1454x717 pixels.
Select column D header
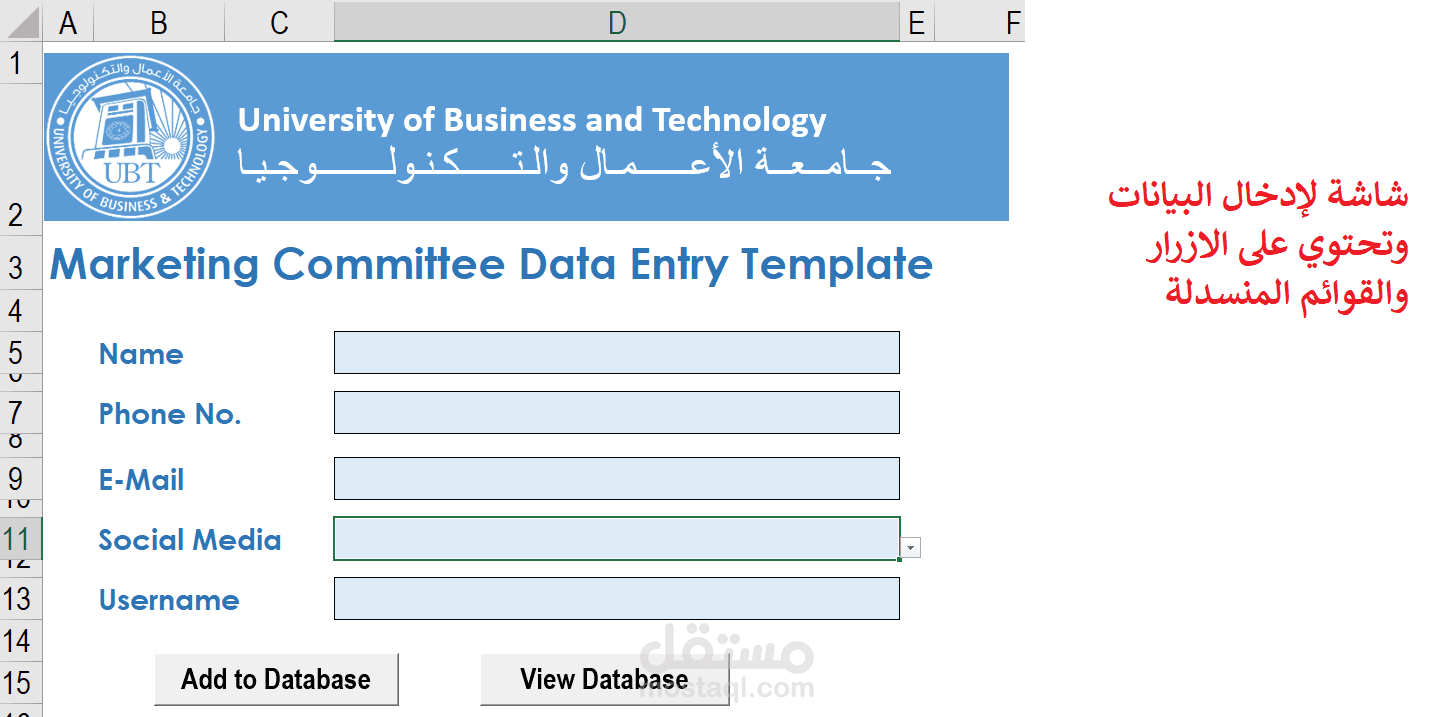coord(616,22)
